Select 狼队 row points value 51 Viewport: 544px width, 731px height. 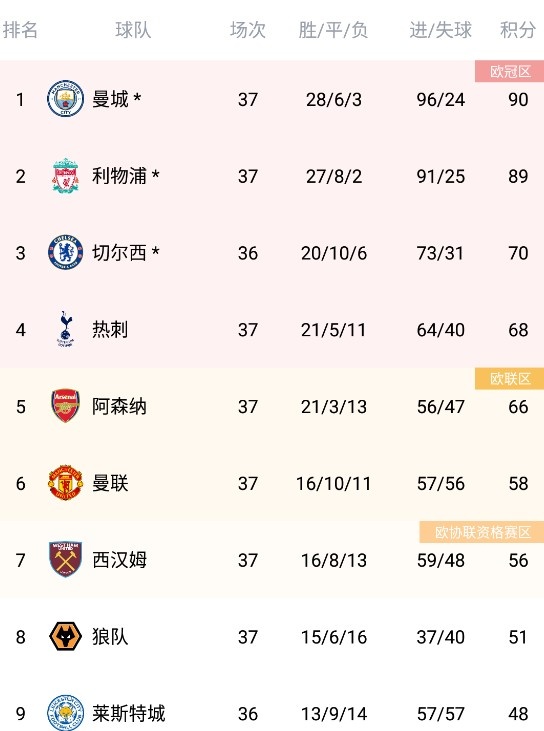click(x=518, y=637)
